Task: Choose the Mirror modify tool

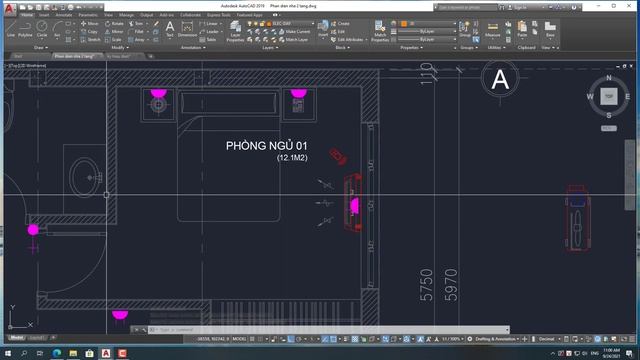Action: coord(114,31)
